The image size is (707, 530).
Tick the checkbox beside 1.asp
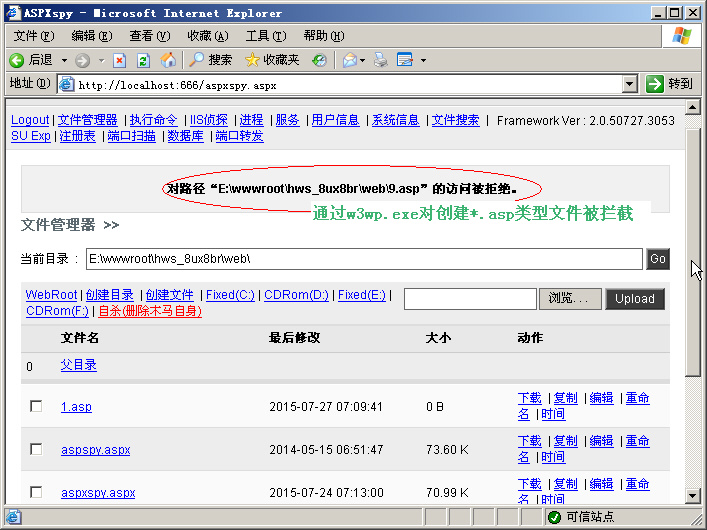tap(36, 406)
